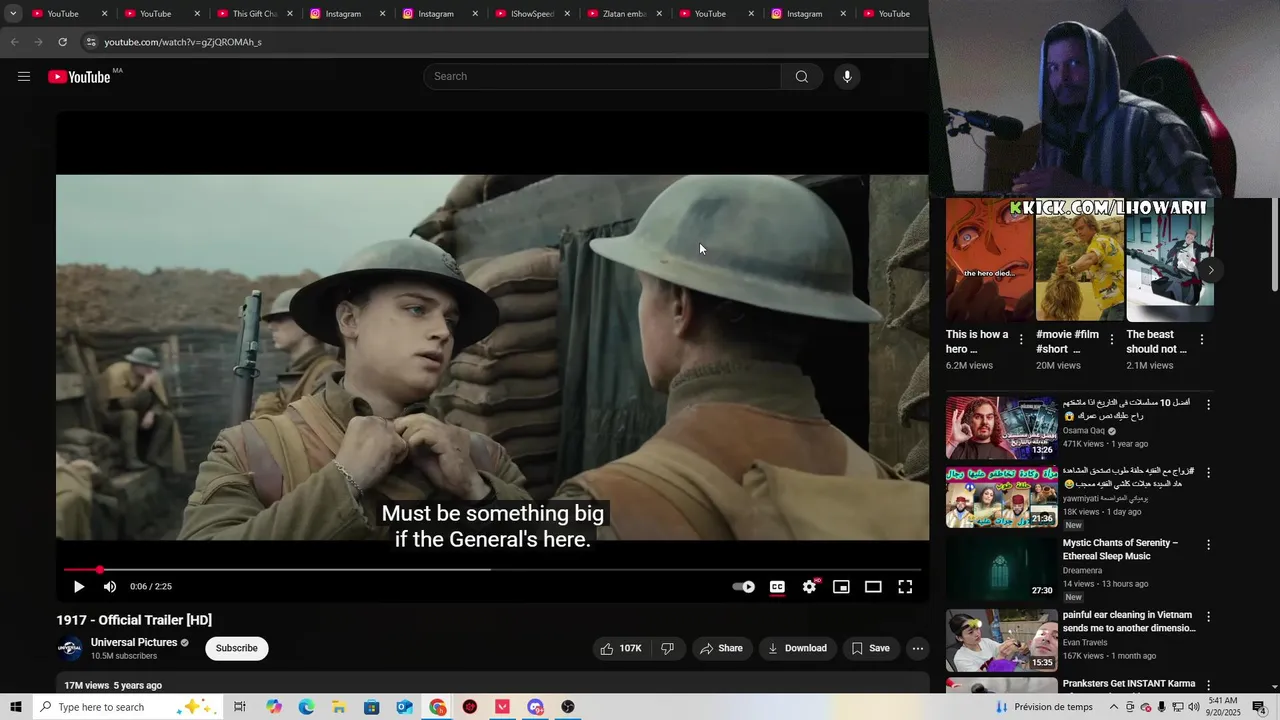Toggle theater mode in the player
This screenshot has width=1280, height=720.
click(x=873, y=587)
